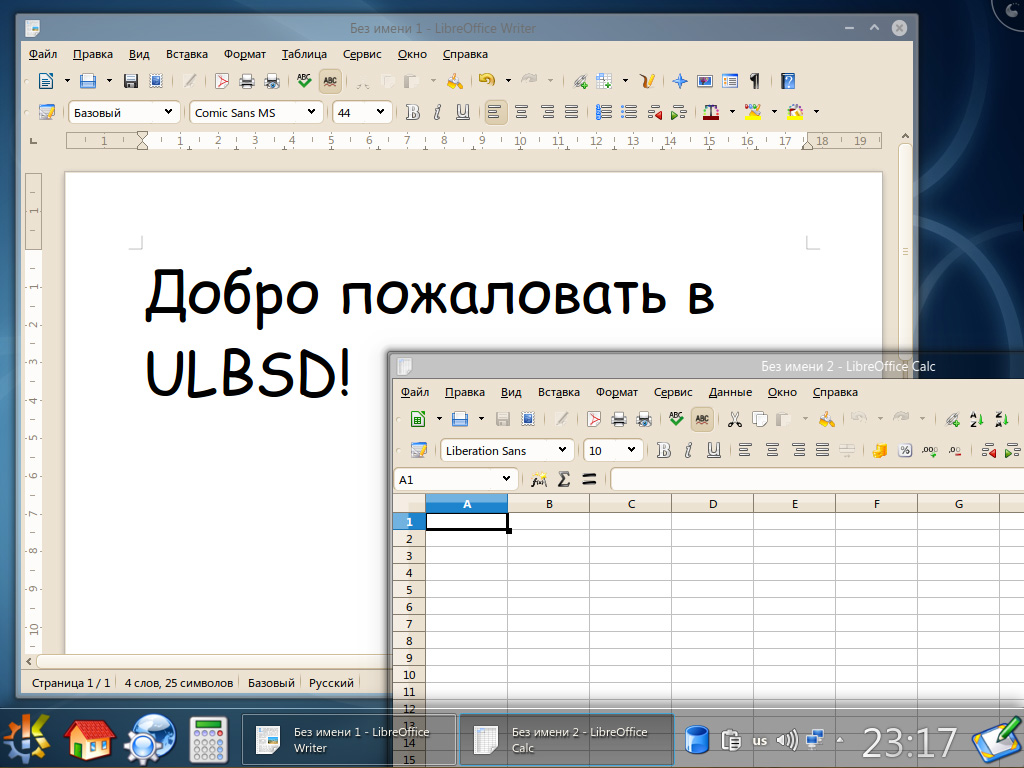Open the Function Wizard in Calc
Screen dimensions: 1024x768
click(539, 480)
